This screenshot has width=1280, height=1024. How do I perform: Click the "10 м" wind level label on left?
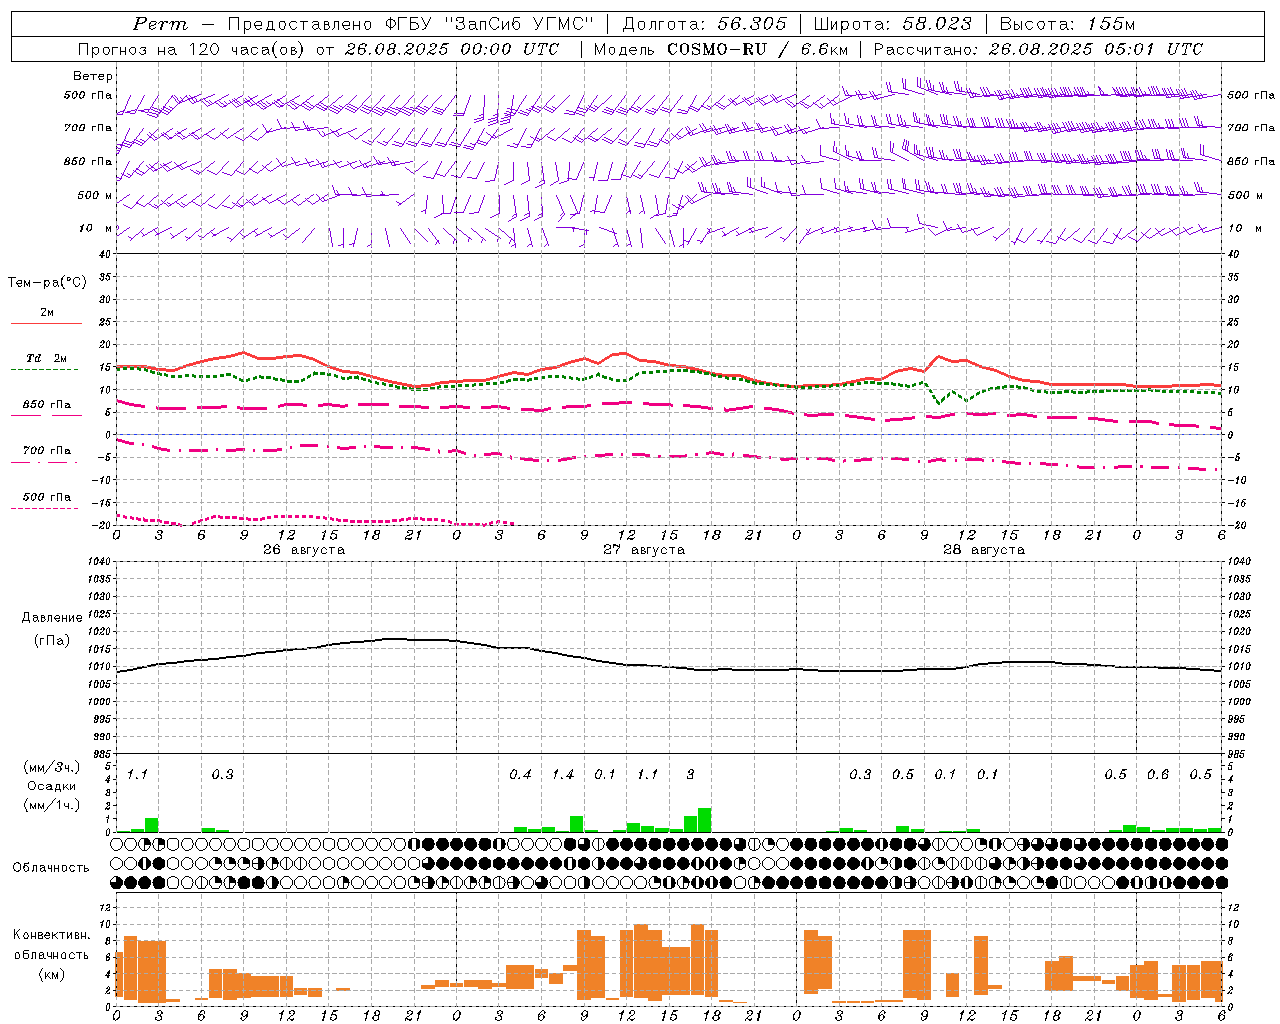coord(95,228)
